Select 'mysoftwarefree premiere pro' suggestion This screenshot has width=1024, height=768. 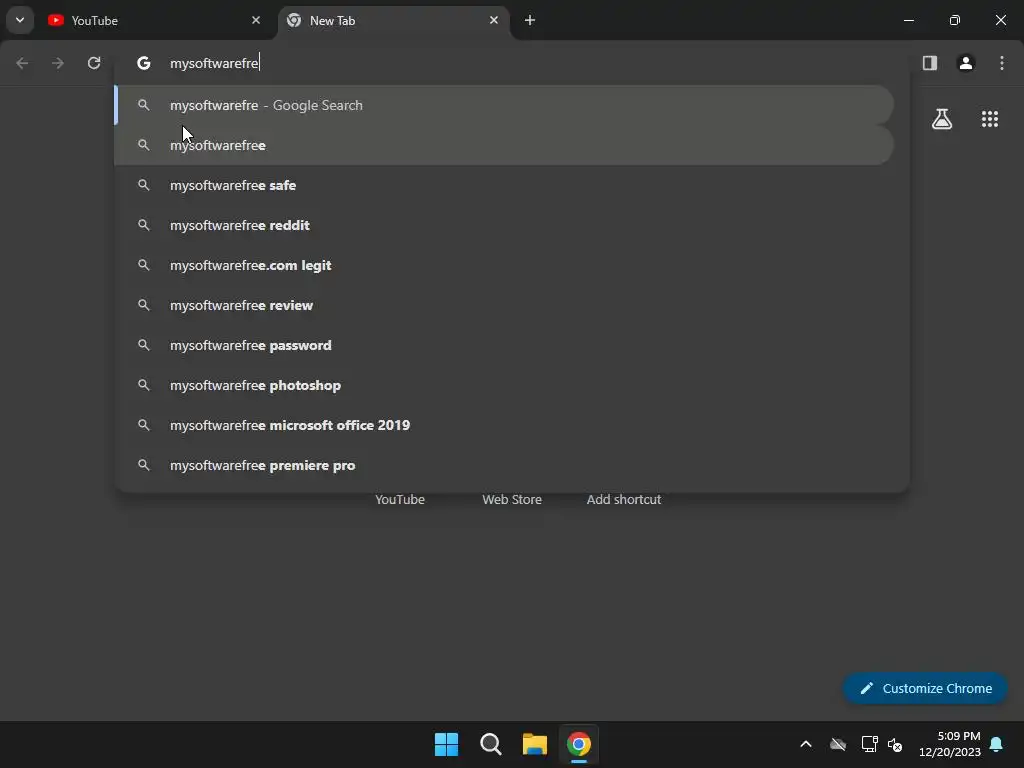(504, 465)
